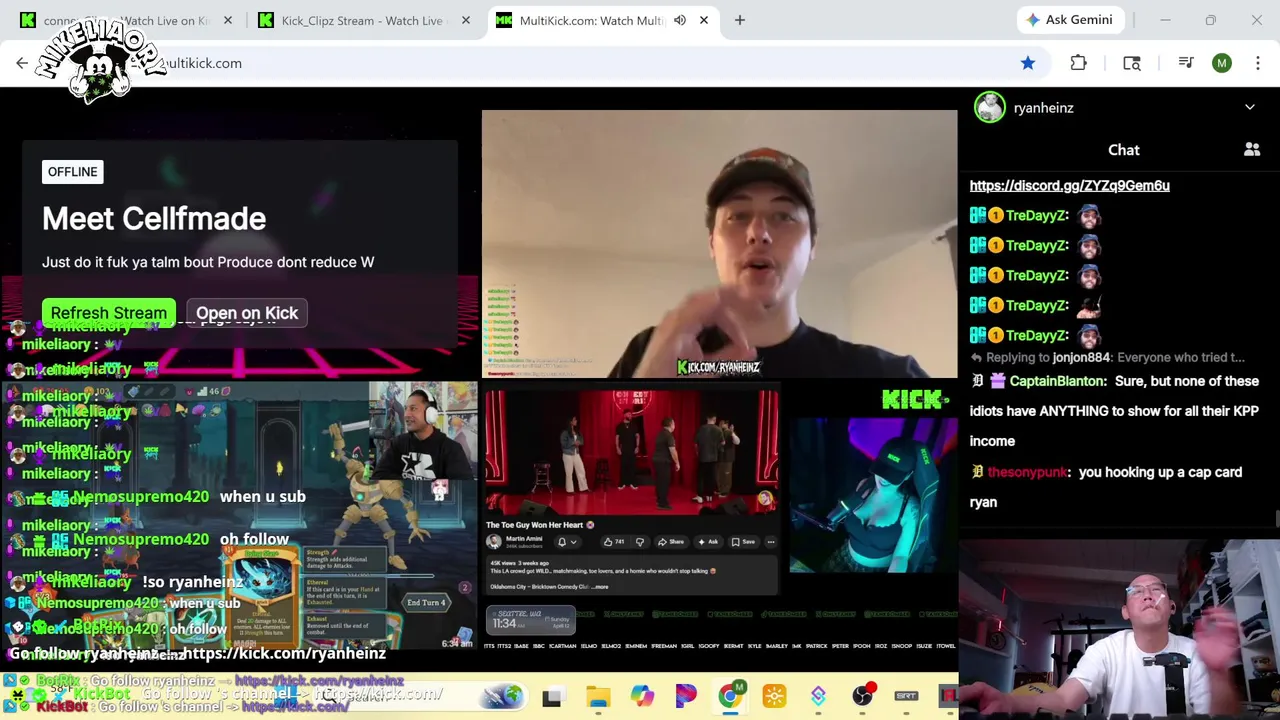Screen dimensions: 1280x720
Task: Open File Explorer from taskbar
Action: [x=598, y=697]
